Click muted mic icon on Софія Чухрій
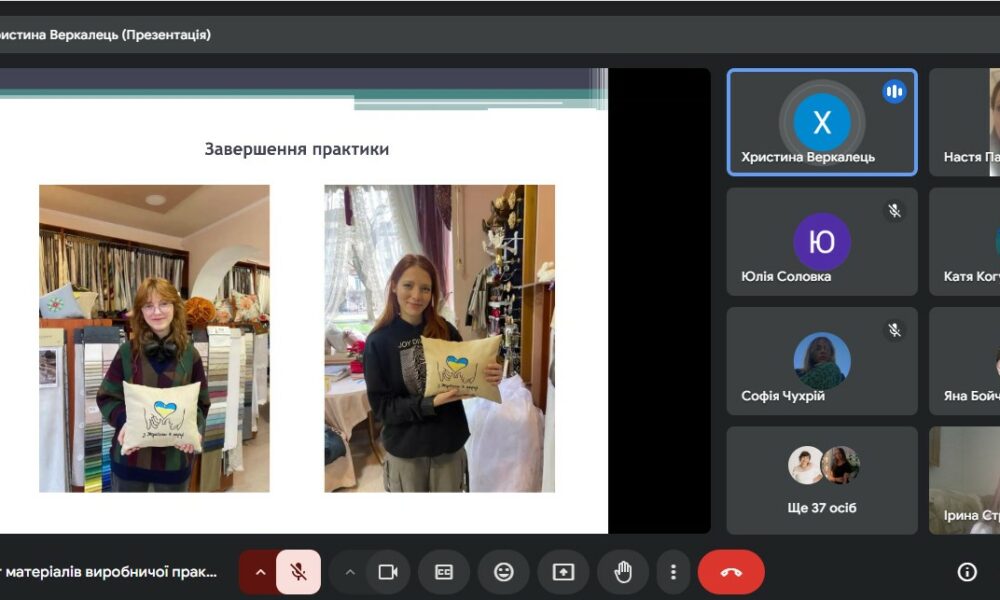Screen dimensions: 1000x600 click(894, 330)
